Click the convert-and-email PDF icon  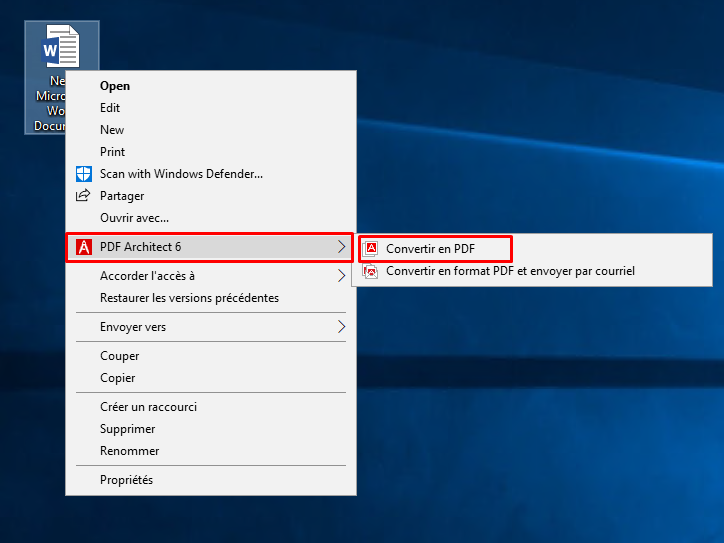coord(370,271)
